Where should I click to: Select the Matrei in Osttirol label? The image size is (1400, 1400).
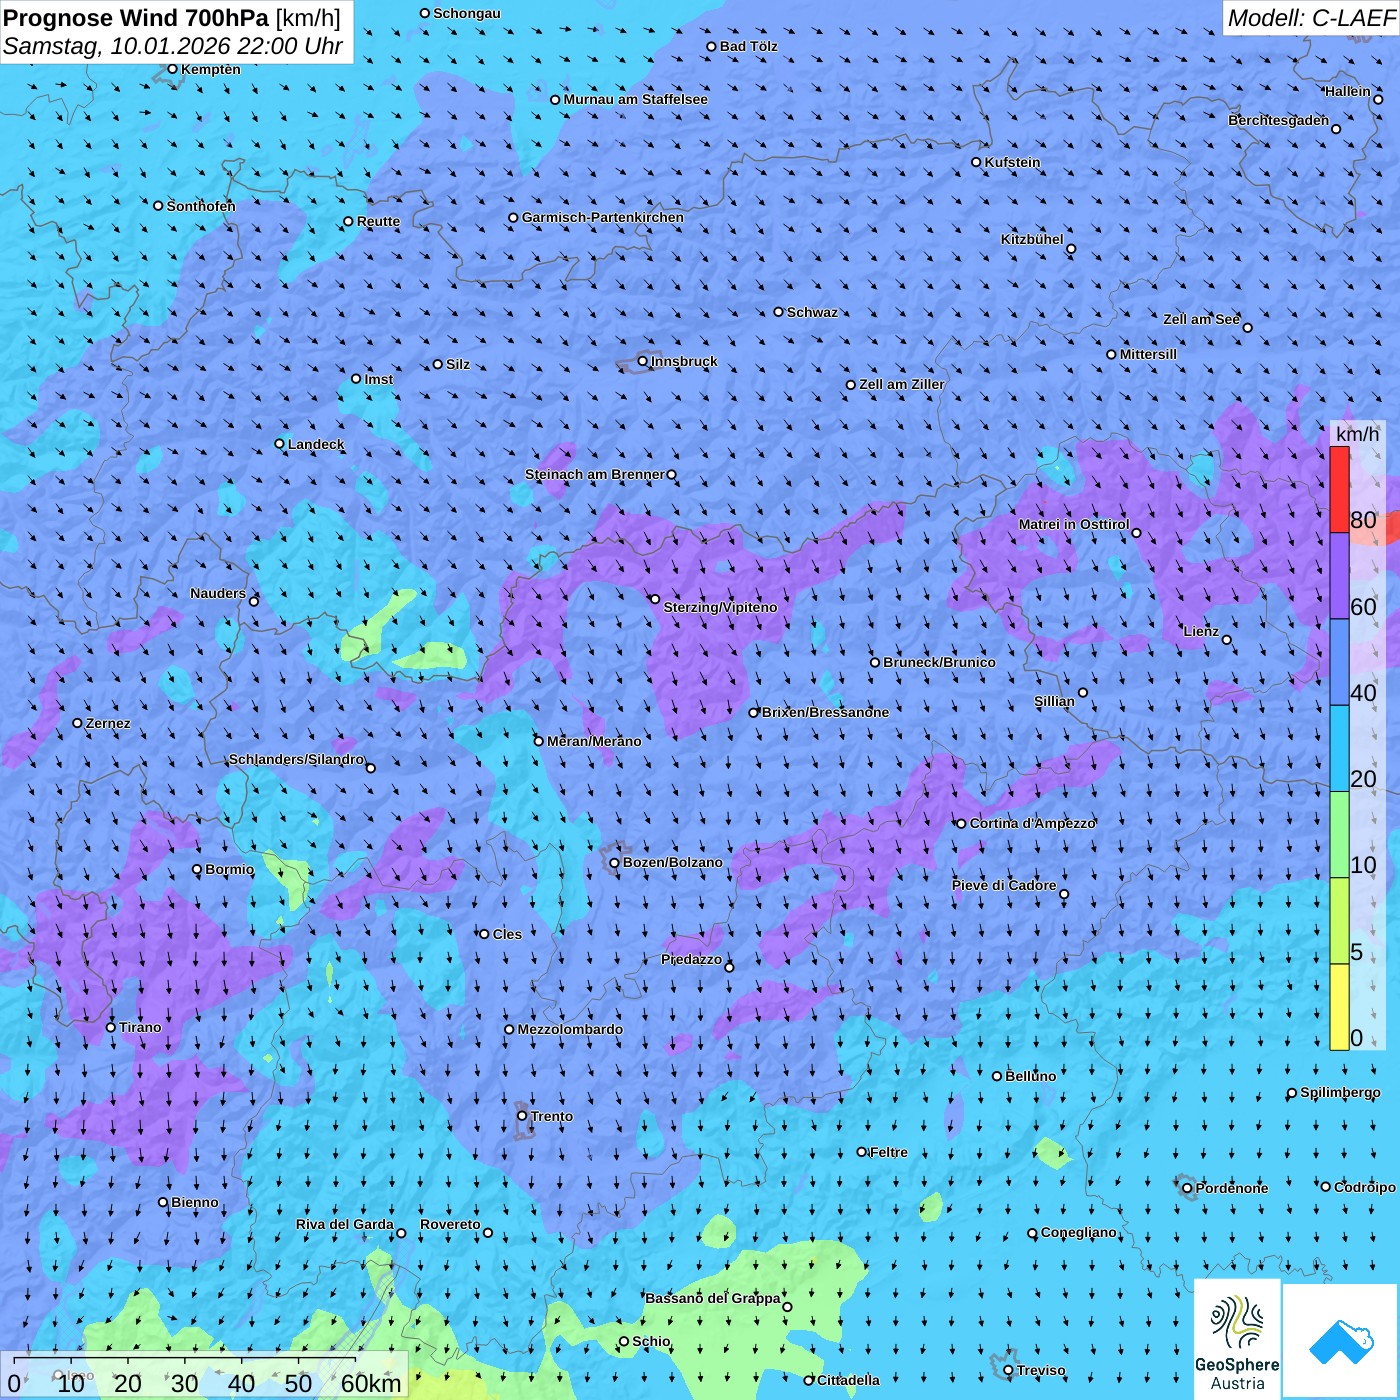click(x=1074, y=524)
